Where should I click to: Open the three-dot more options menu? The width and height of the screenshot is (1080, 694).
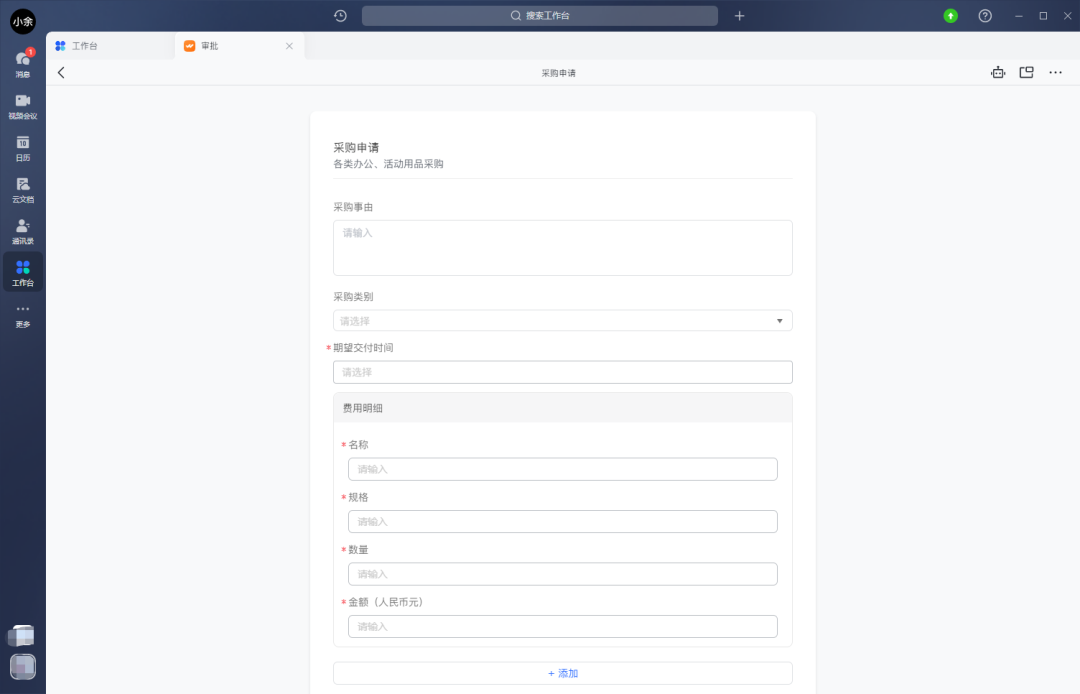(1055, 73)
